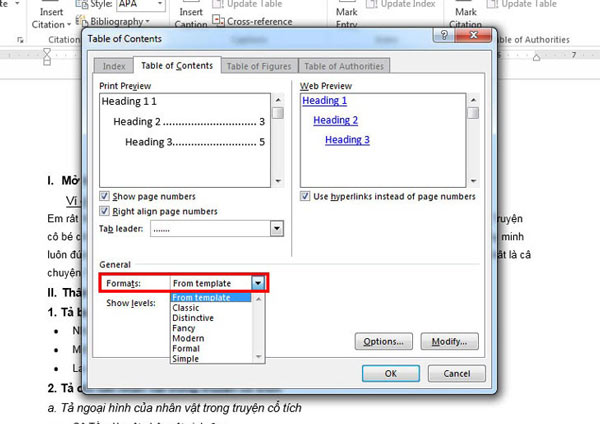Click the dialog Help question mark icon

coord(441,35)
